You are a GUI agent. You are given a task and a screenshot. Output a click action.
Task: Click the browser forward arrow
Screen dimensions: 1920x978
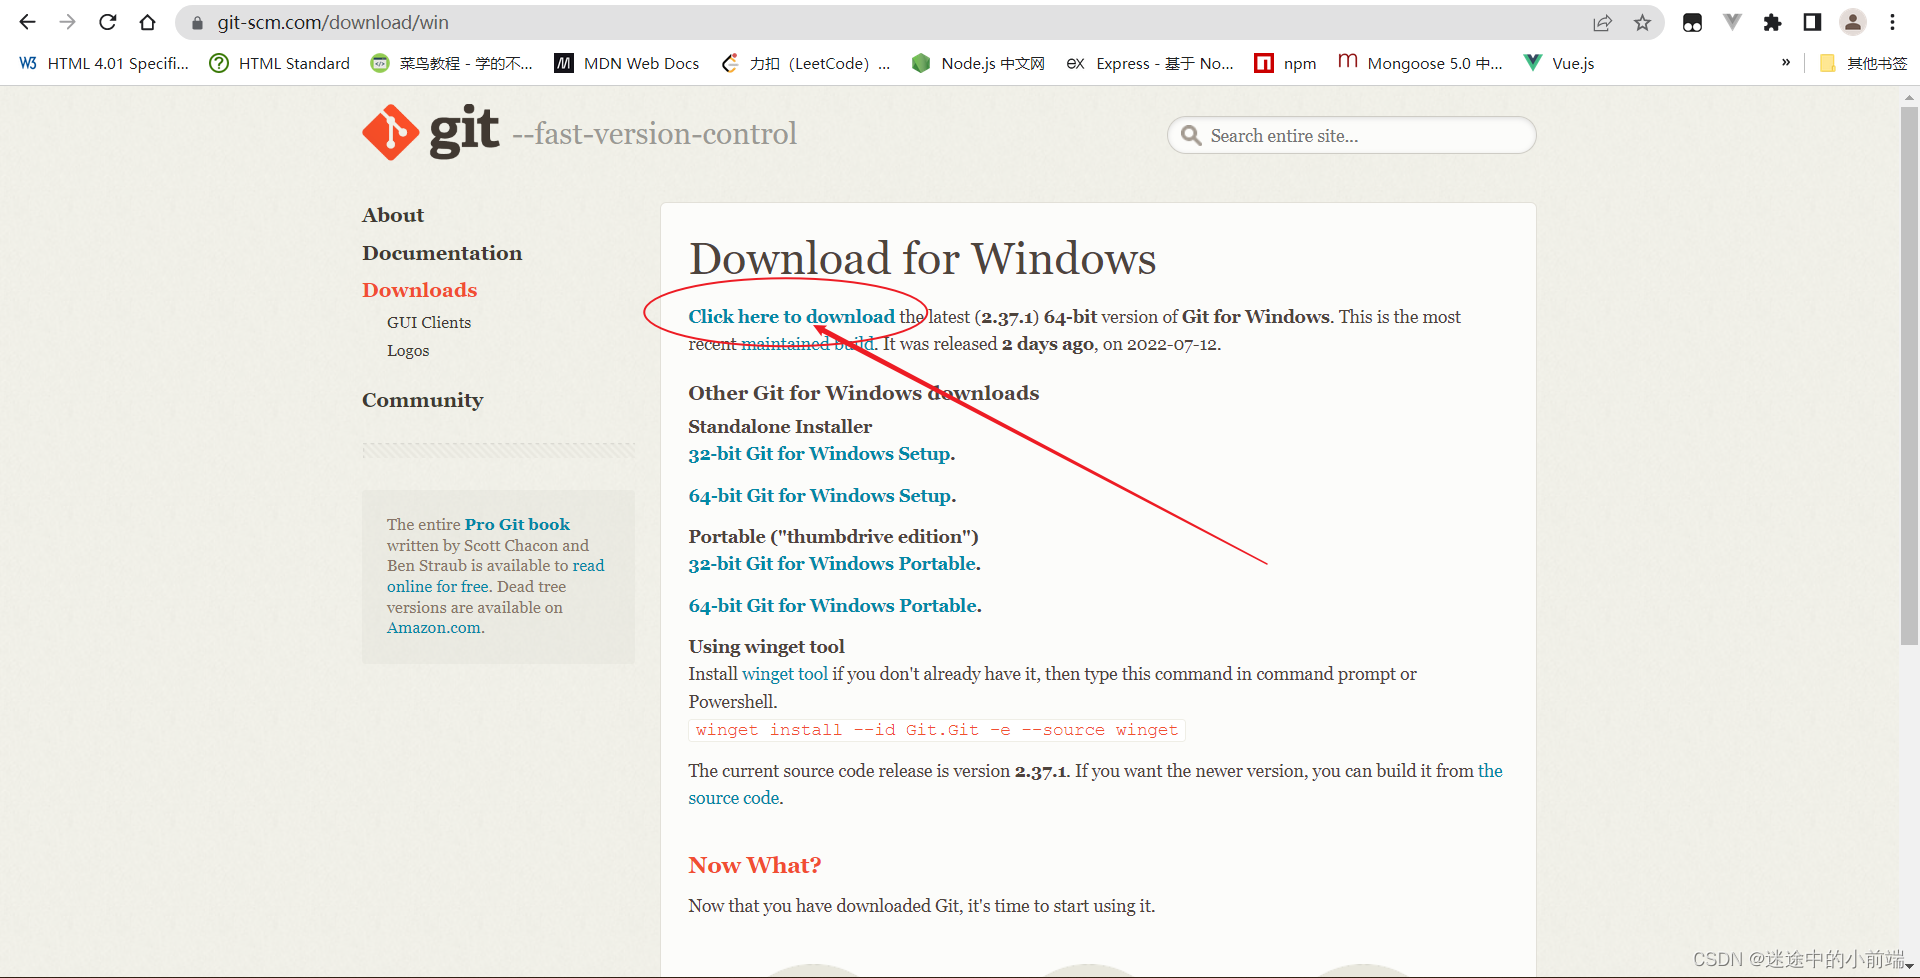[67, 22]
